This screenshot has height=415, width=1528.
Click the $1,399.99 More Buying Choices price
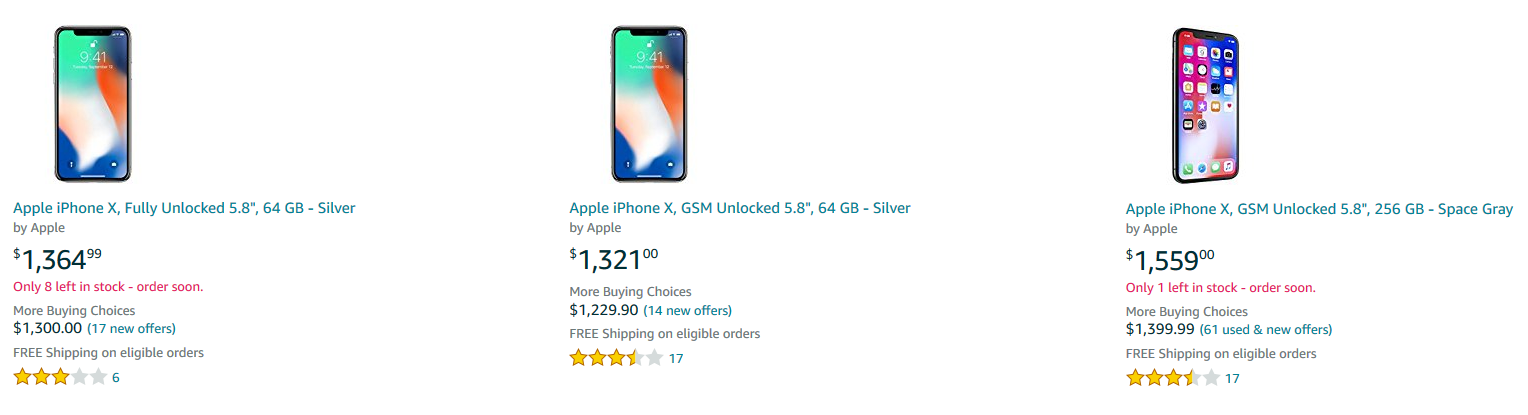coord(1160,329)
